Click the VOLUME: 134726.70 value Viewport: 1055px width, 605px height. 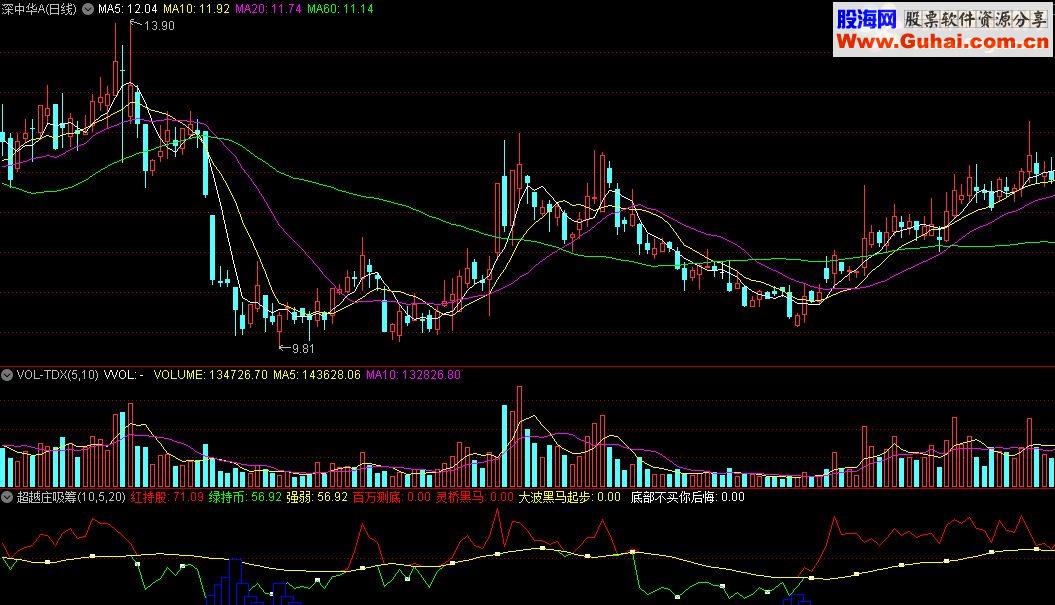pos(210,375)
